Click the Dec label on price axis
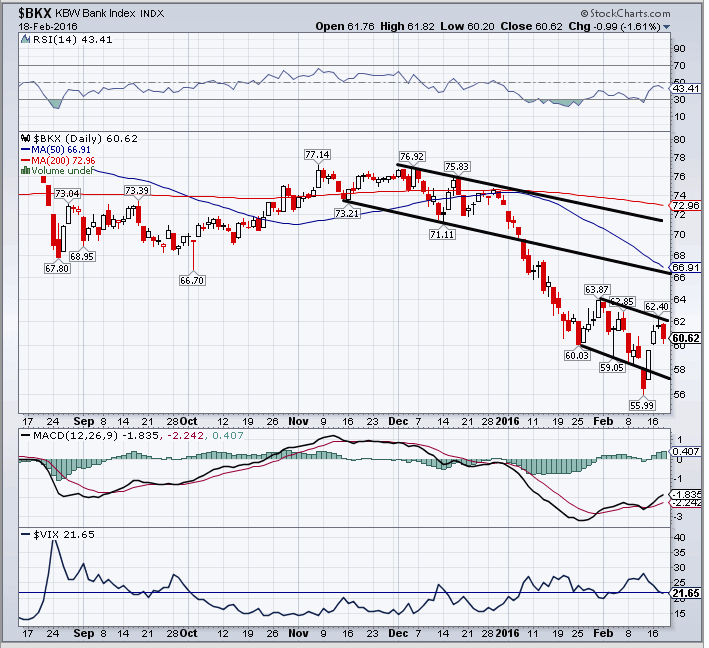 click(x=398, y=421)
